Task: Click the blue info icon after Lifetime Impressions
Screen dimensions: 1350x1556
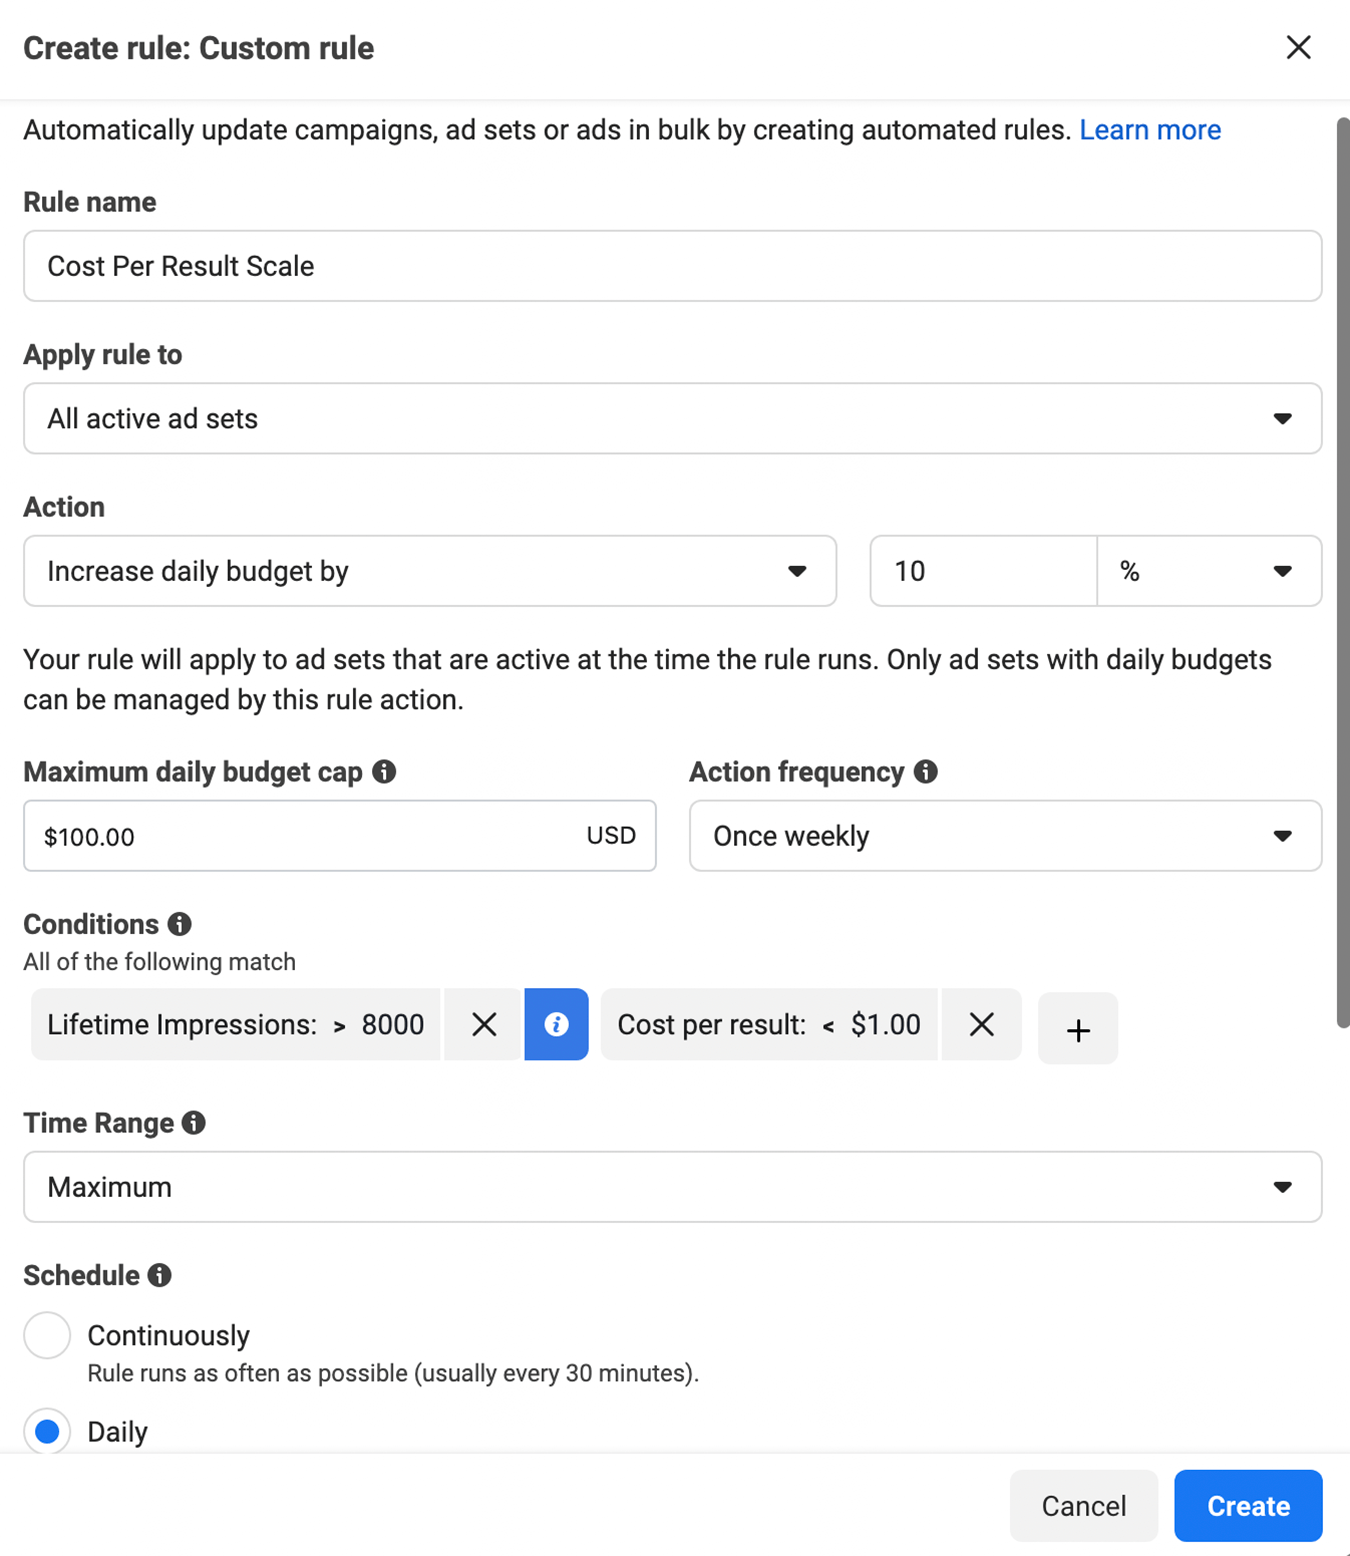Action: (x=556, y=1024)
